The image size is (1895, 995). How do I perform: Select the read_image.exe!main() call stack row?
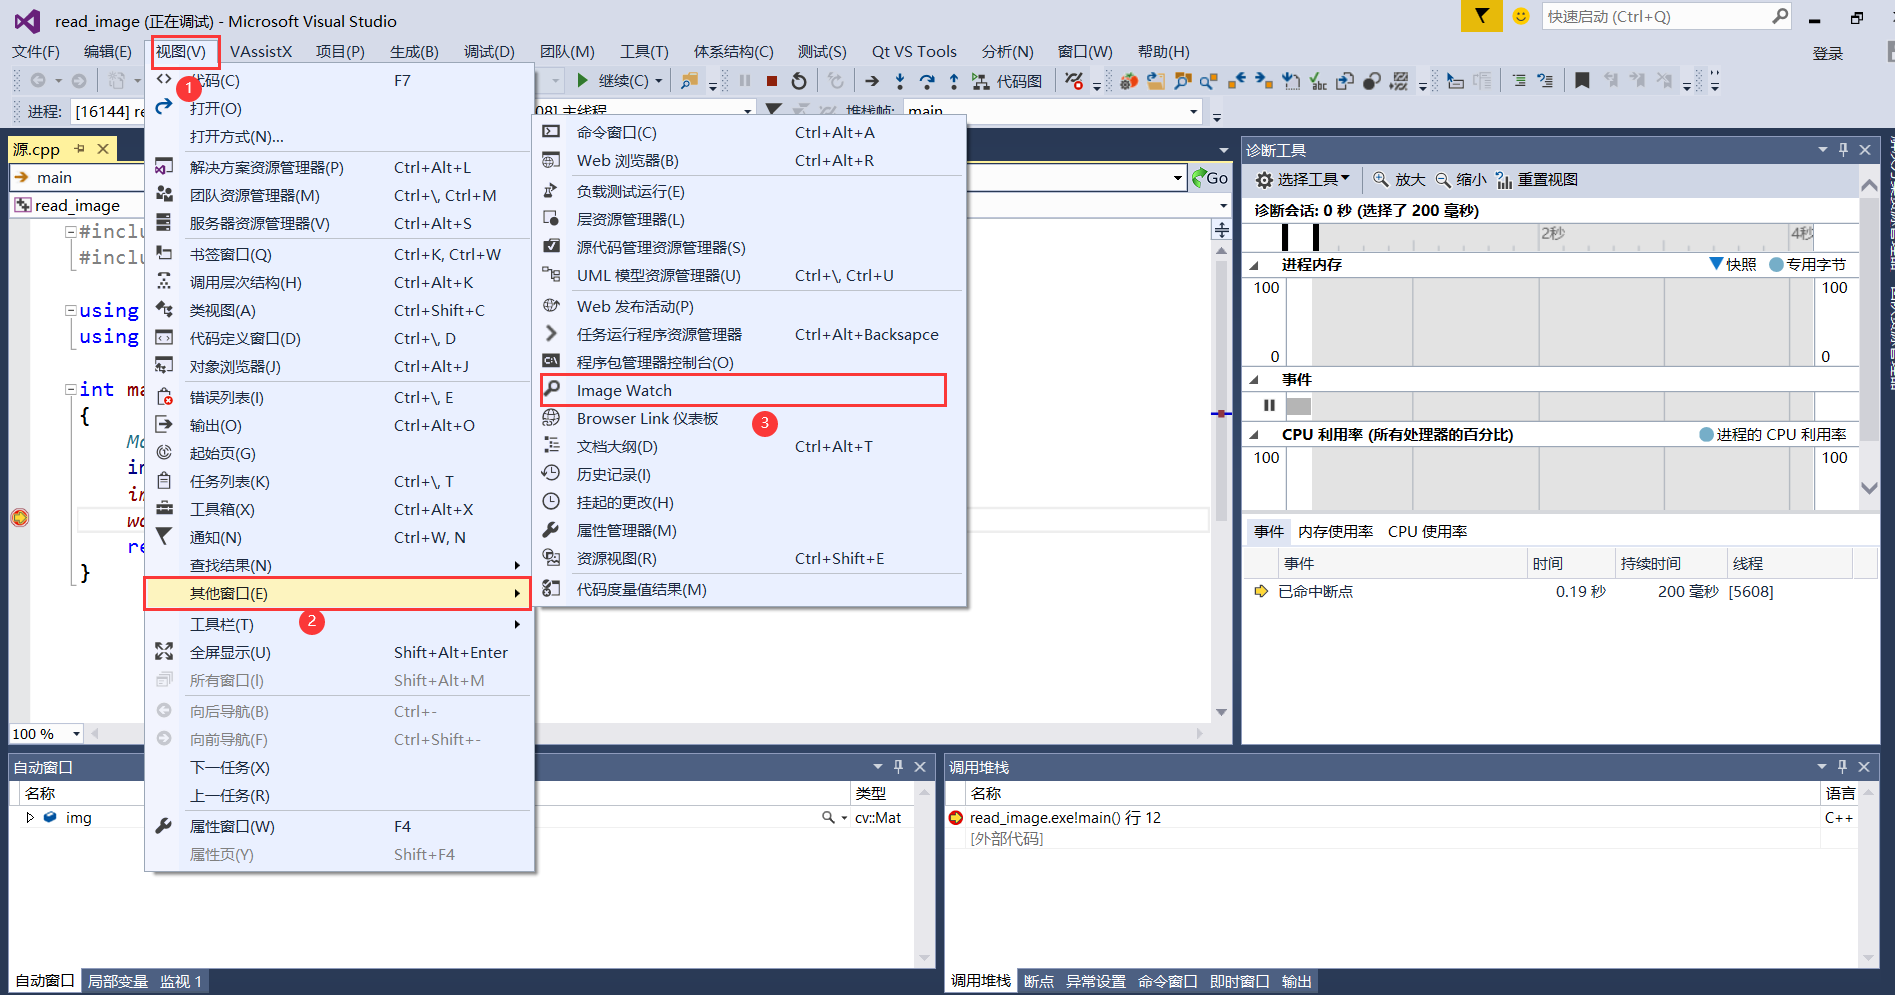coord(1399,818)
